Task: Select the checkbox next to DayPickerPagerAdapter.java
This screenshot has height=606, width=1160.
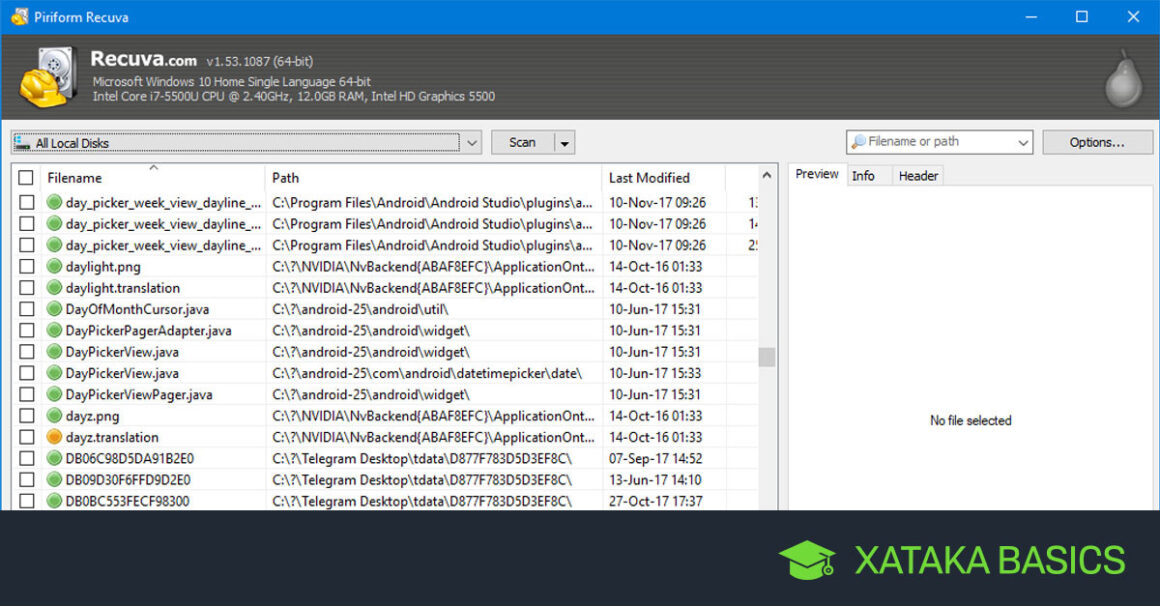Action: click(27, 331)
